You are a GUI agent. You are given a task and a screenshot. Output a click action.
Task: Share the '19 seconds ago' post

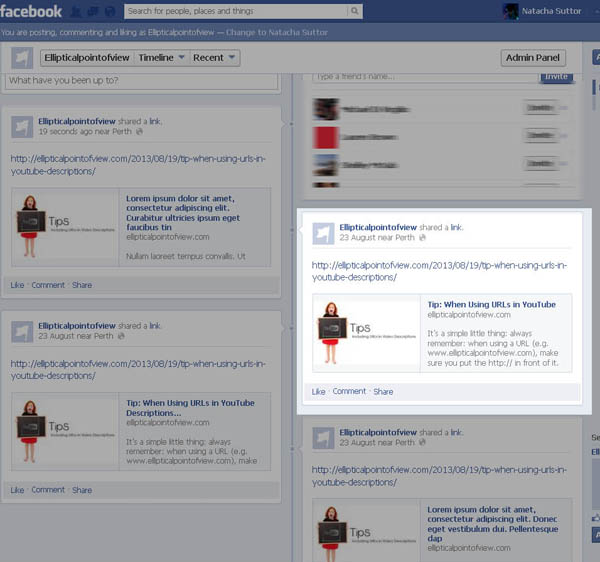coord(82,285)
